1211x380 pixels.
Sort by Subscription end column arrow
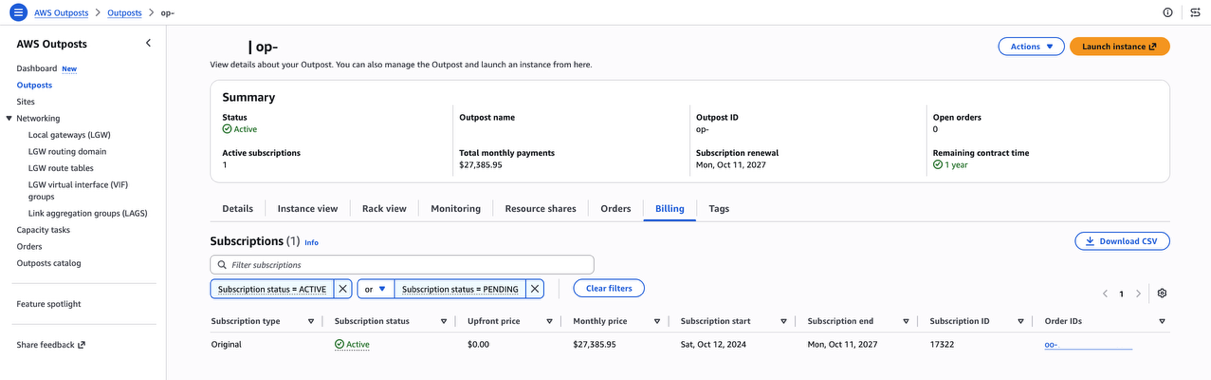[906, 321]
